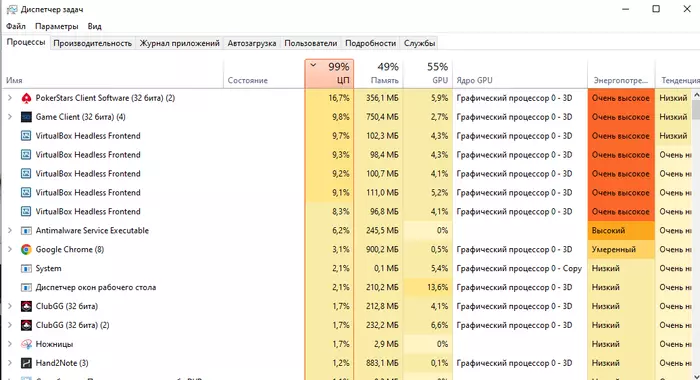Switch to the Автозагрузка tab
700x380 pixels.
[252, 43]
